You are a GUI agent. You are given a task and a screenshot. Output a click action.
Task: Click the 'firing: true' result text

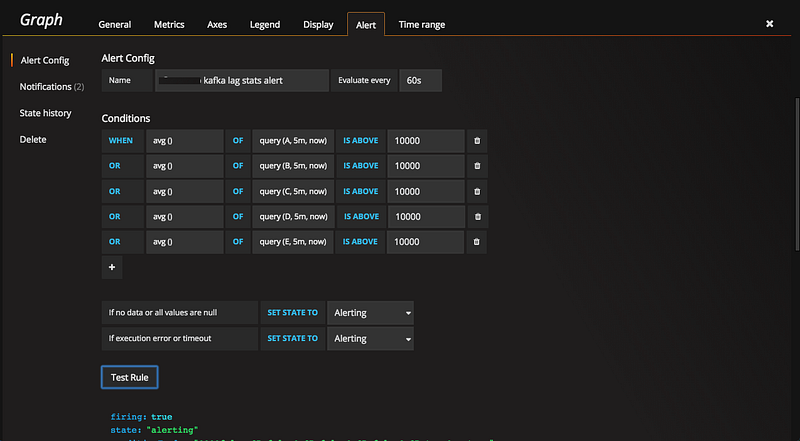(141, 417)
